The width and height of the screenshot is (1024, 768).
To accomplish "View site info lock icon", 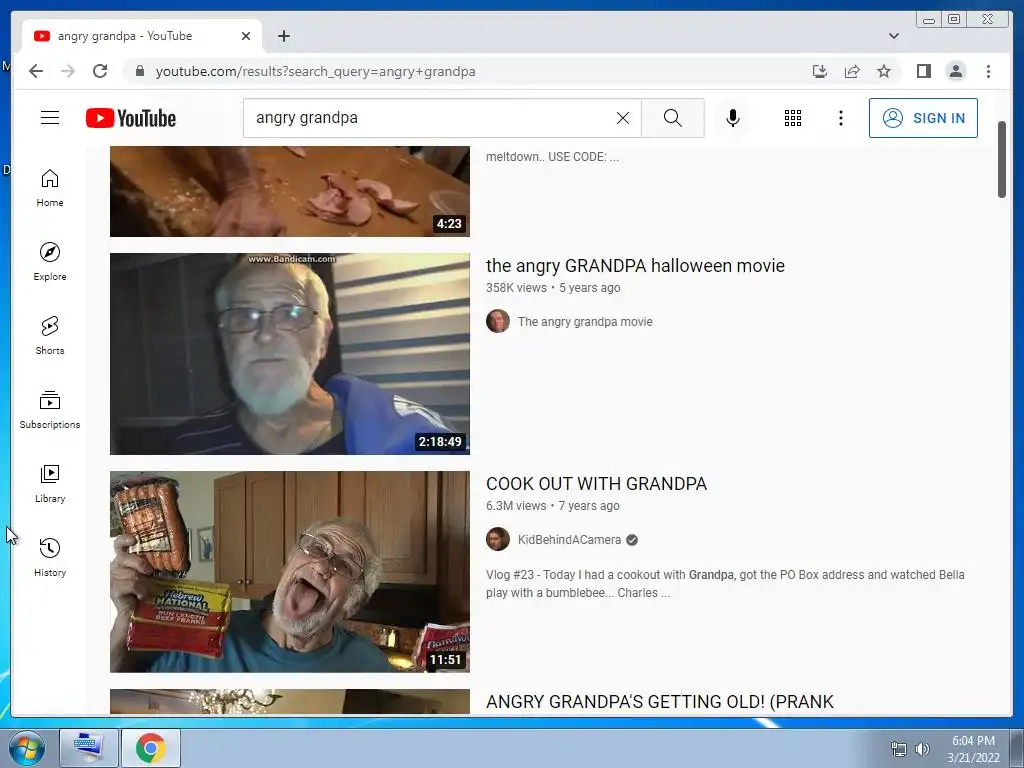I will coord(139,71).
